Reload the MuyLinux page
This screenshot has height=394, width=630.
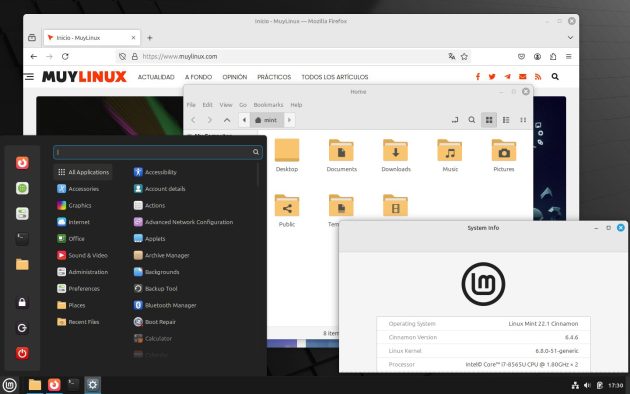pos(65,57)
